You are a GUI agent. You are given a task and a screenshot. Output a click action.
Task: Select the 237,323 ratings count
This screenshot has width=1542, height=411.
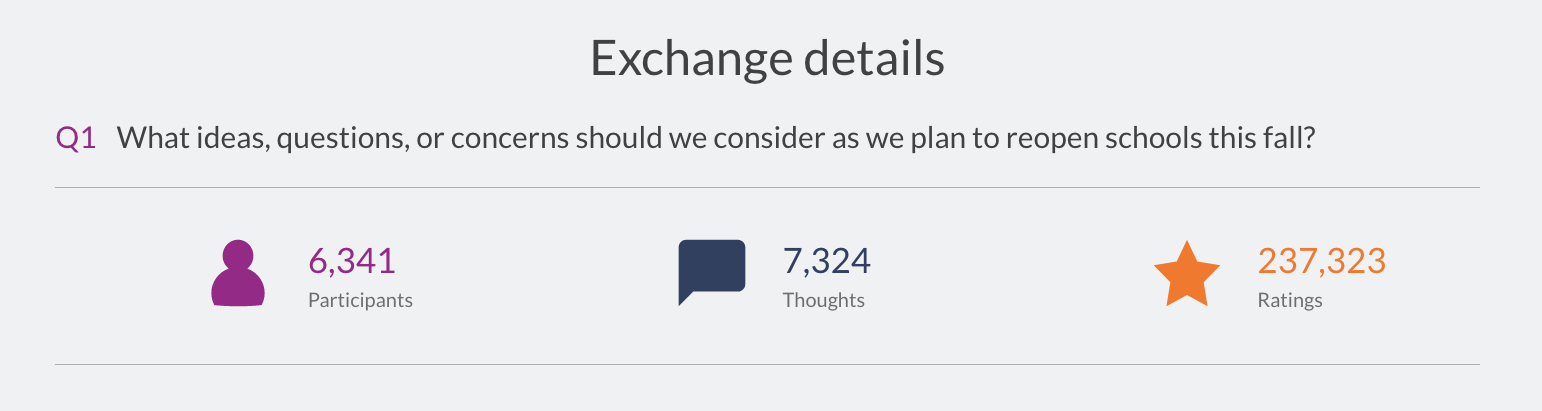(x=1321, y=261)
